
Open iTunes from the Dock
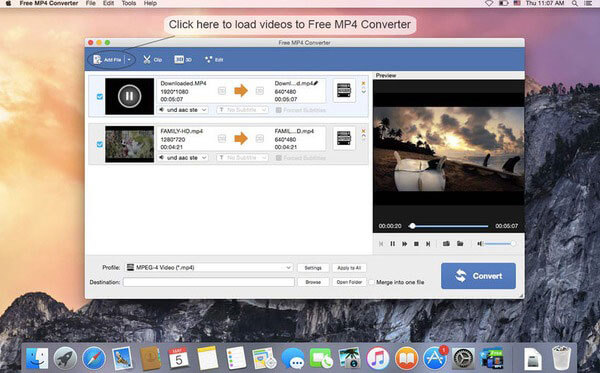(378, 359)
